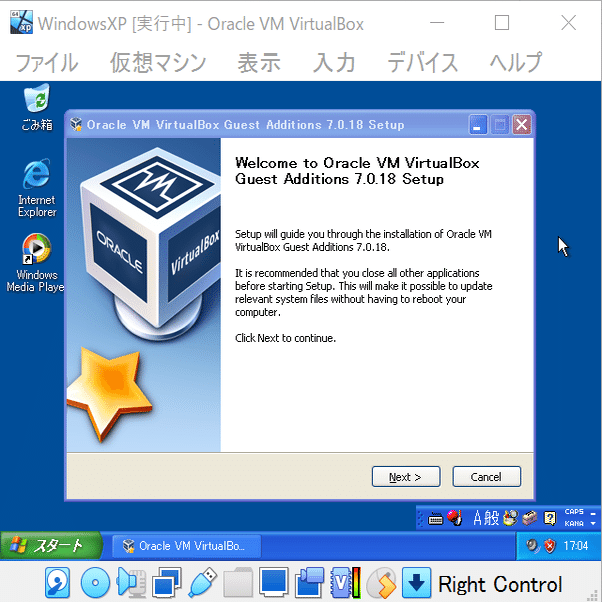This screenshot has width=602, height=602.
Task: Open the language bar options arrow
Action: 593,524
